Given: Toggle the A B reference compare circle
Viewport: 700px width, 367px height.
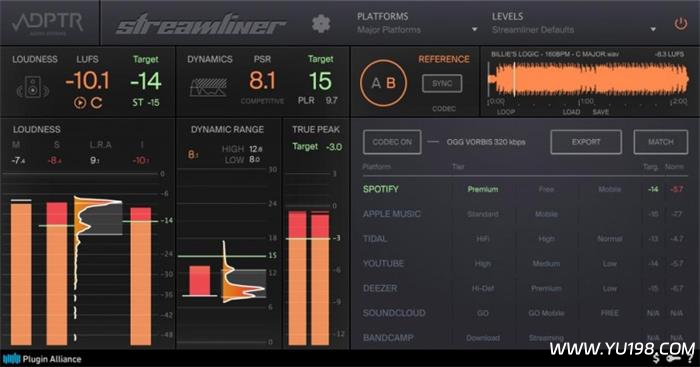Looking at the screenshot, I should (383, 83).
